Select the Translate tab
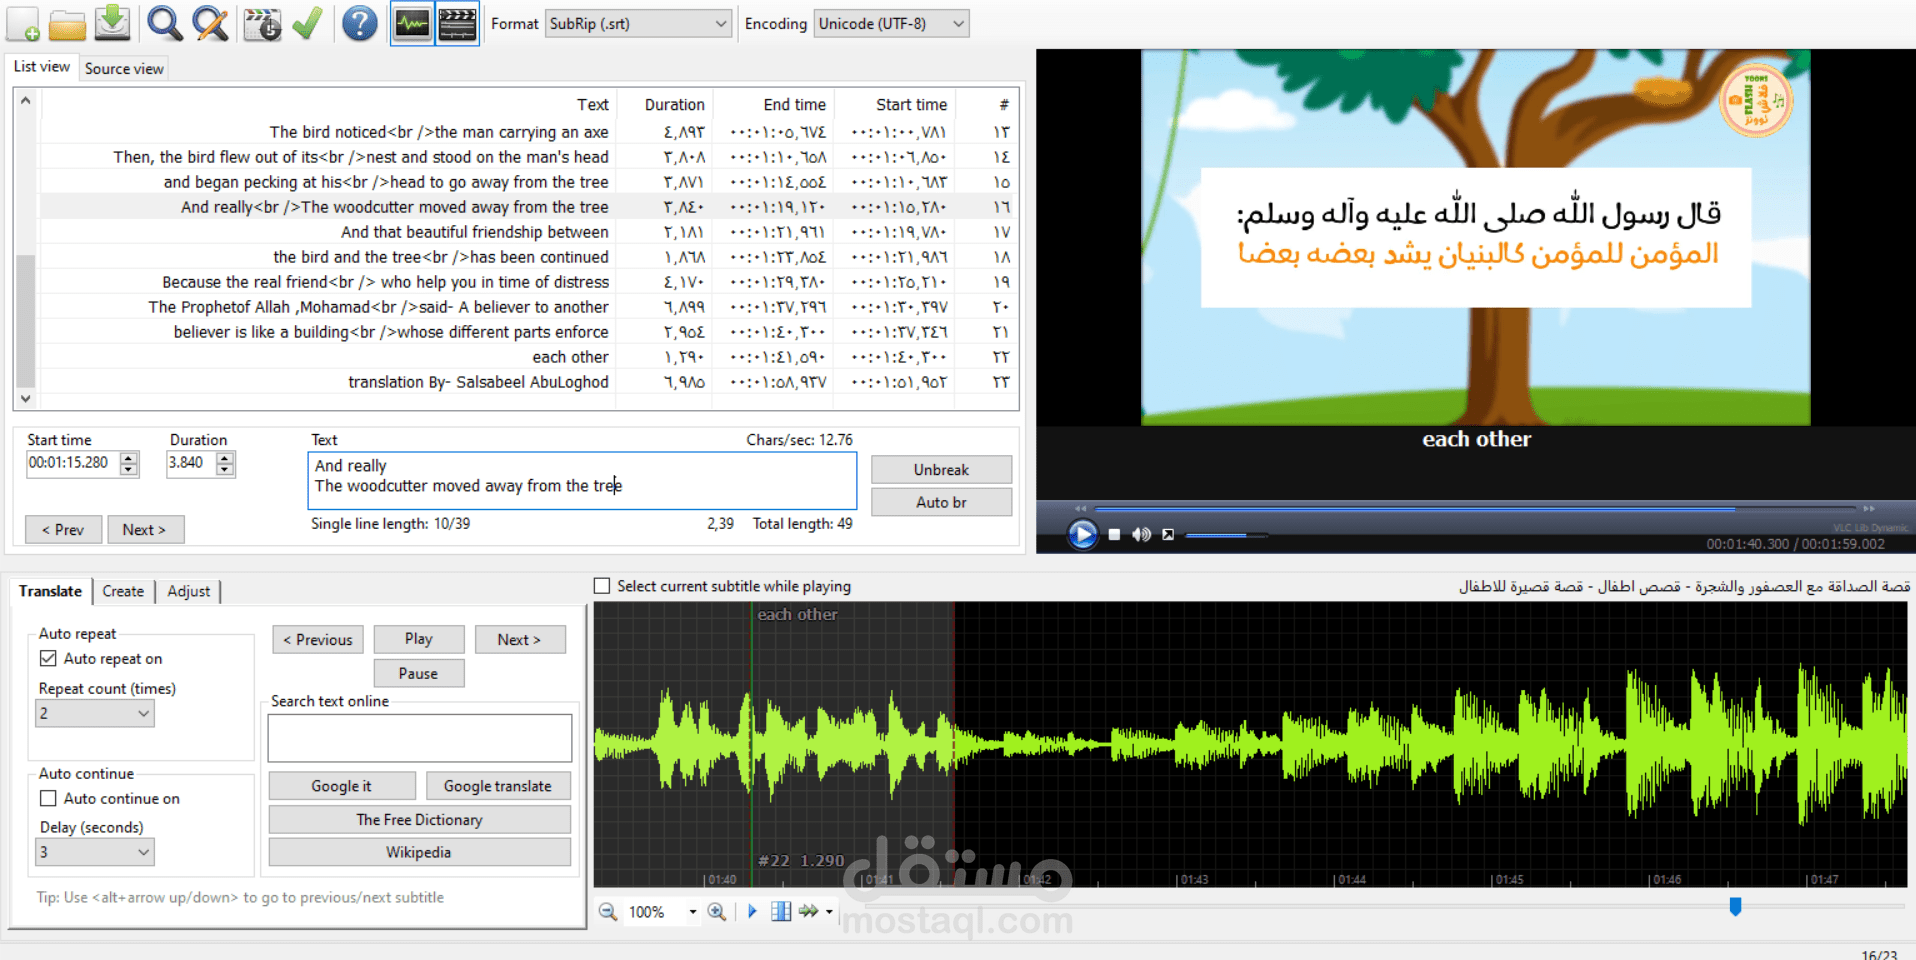1916x960 pixels. coord(50,591)
